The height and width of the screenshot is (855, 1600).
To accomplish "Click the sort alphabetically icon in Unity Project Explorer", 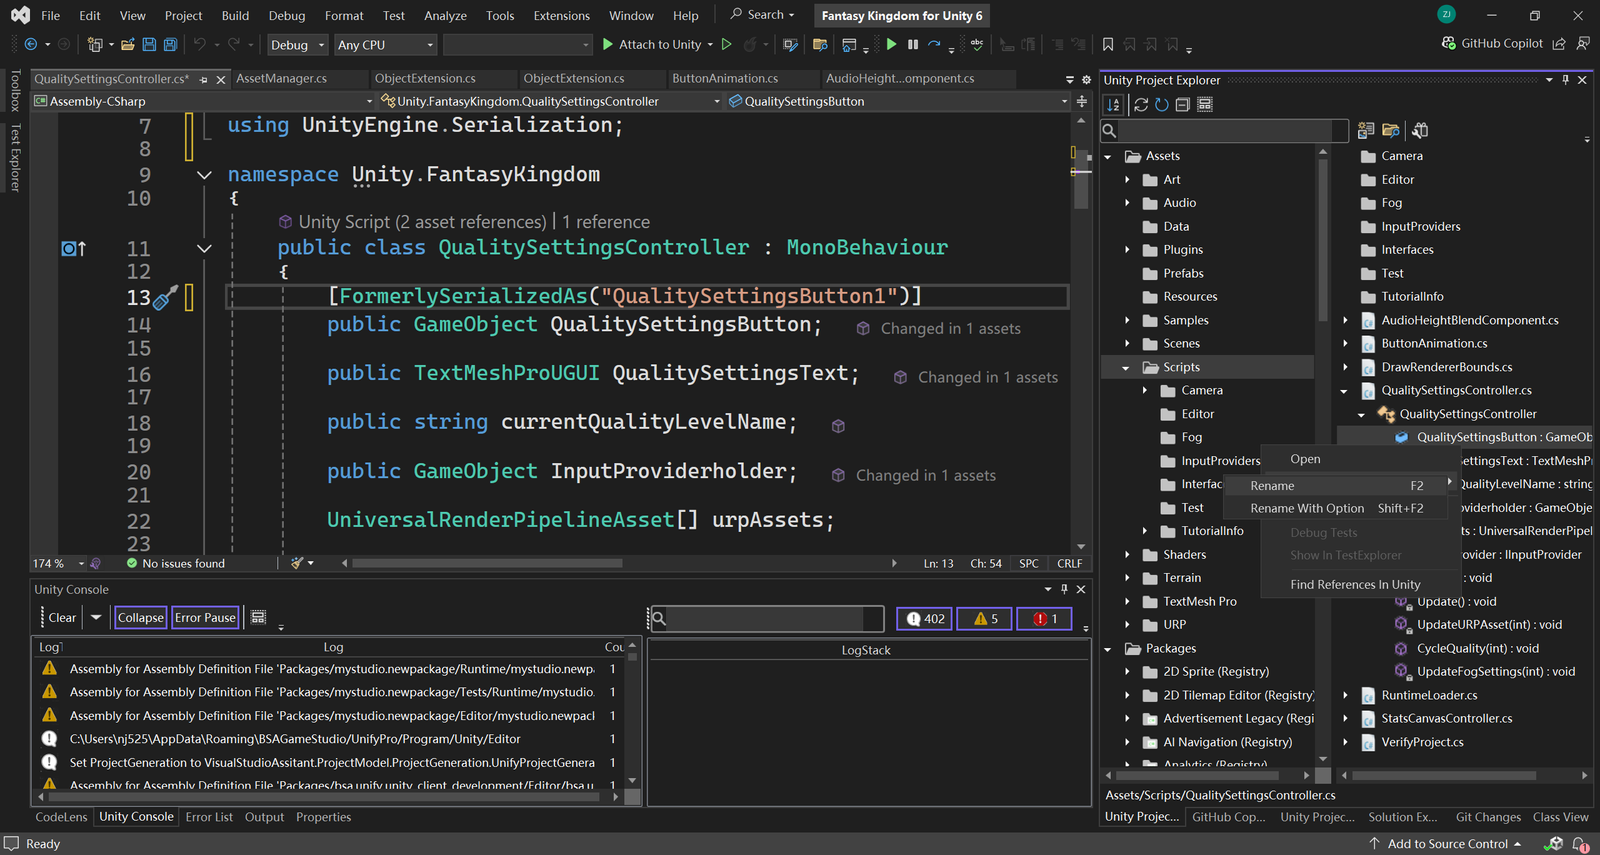I will pos(1113,105).
